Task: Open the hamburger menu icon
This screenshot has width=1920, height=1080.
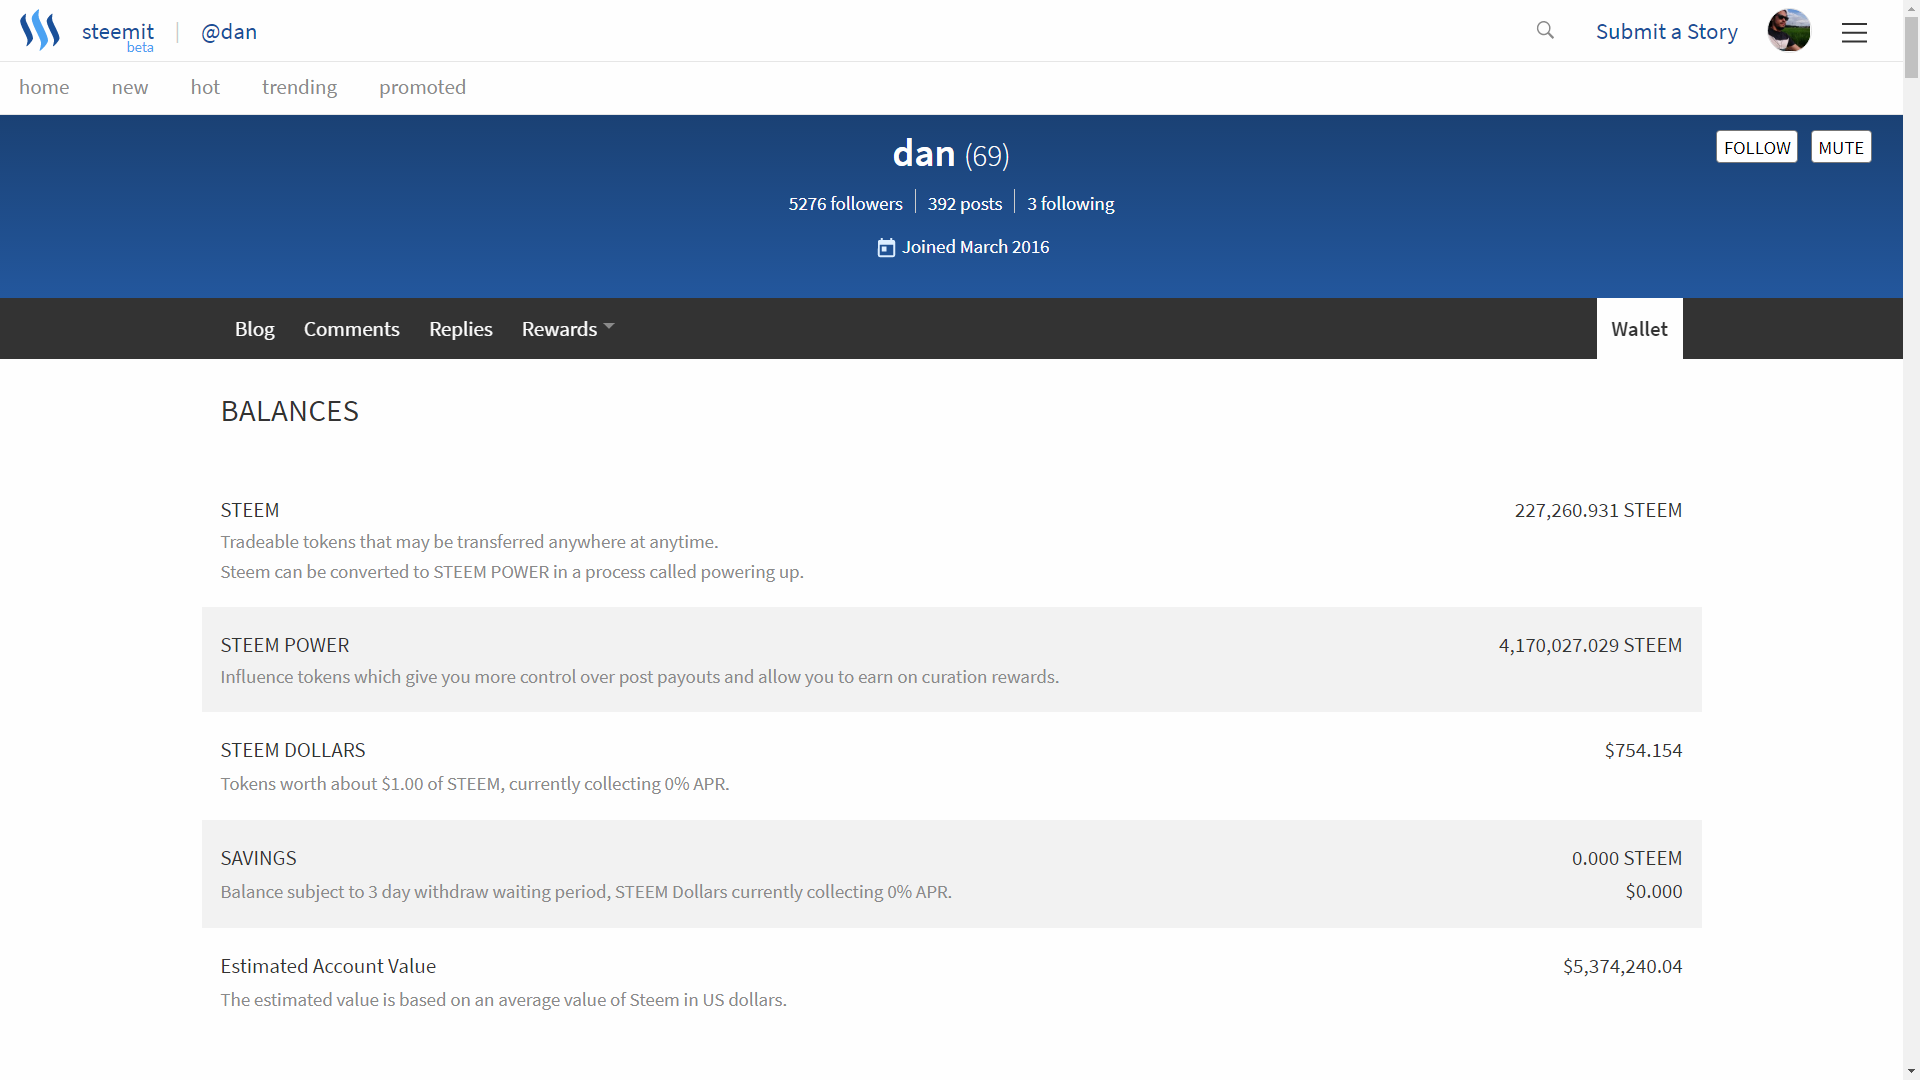Action: (1854, 33)
